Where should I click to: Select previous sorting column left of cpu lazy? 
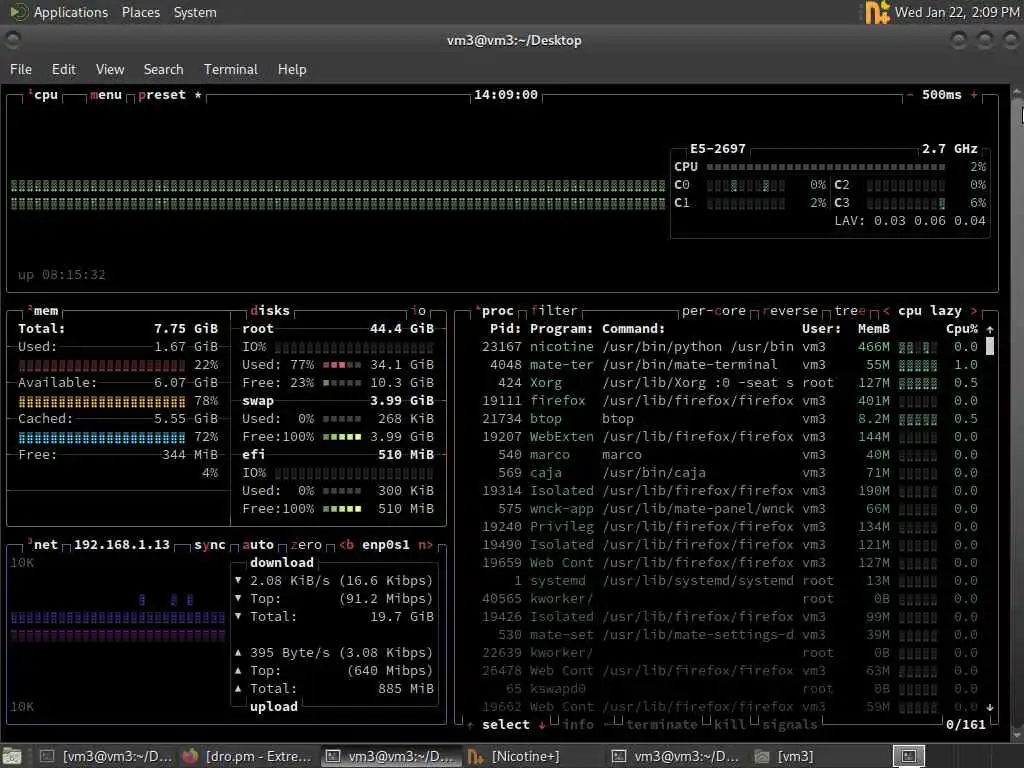886,311
